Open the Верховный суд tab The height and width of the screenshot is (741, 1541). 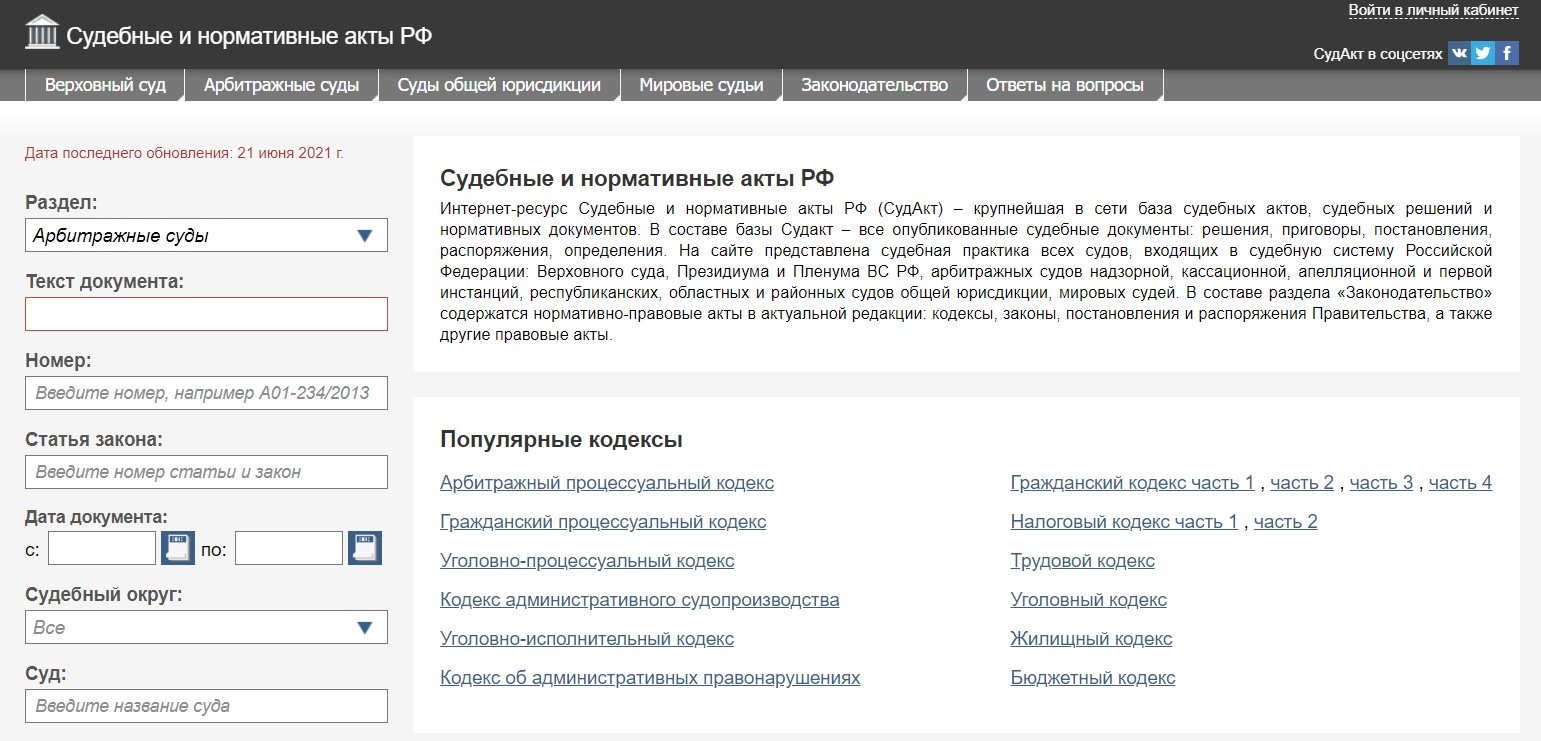click(105, 85)
